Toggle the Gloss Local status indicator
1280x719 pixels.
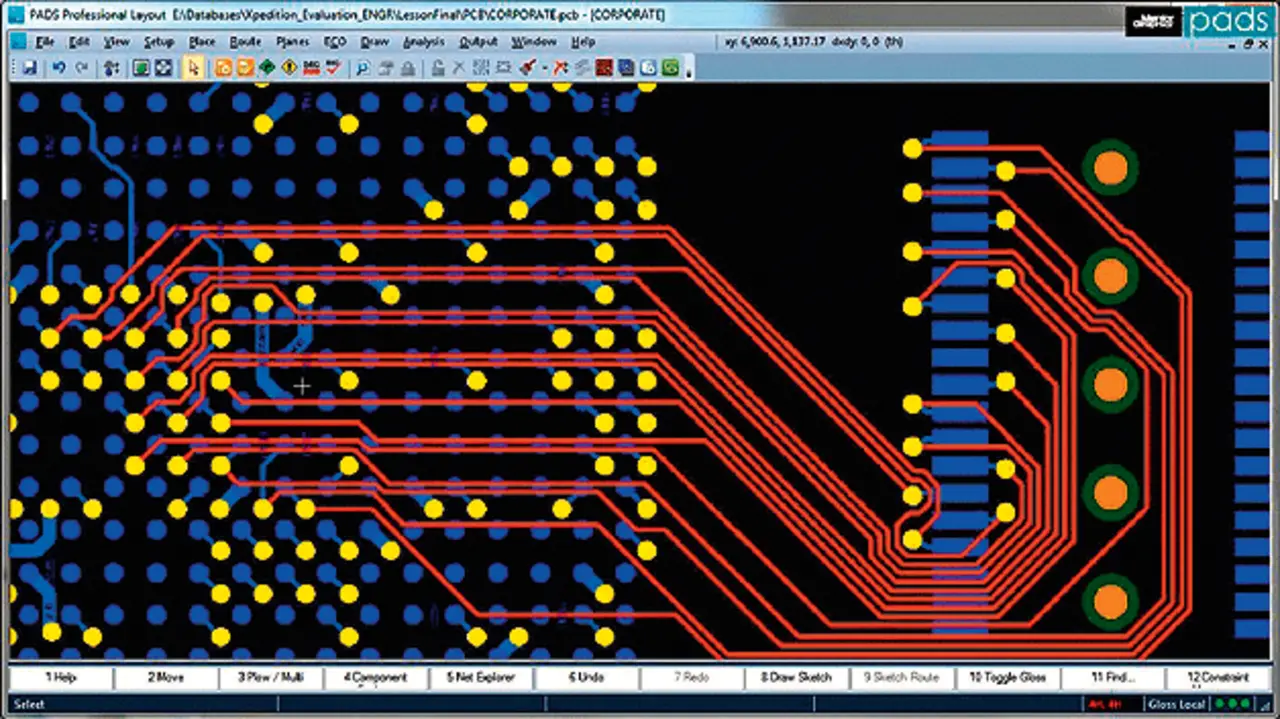point(1175,704)
